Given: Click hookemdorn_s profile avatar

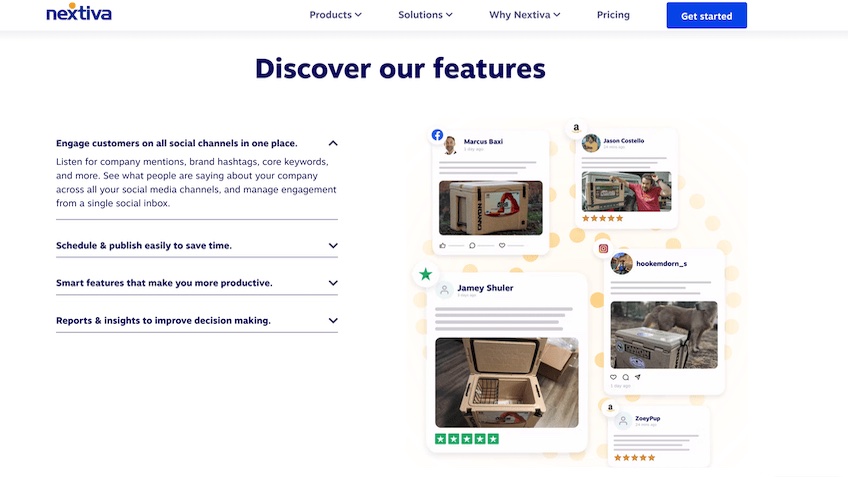Looking at the screenshot, I should pyautogui.click(x=621, y=263).
